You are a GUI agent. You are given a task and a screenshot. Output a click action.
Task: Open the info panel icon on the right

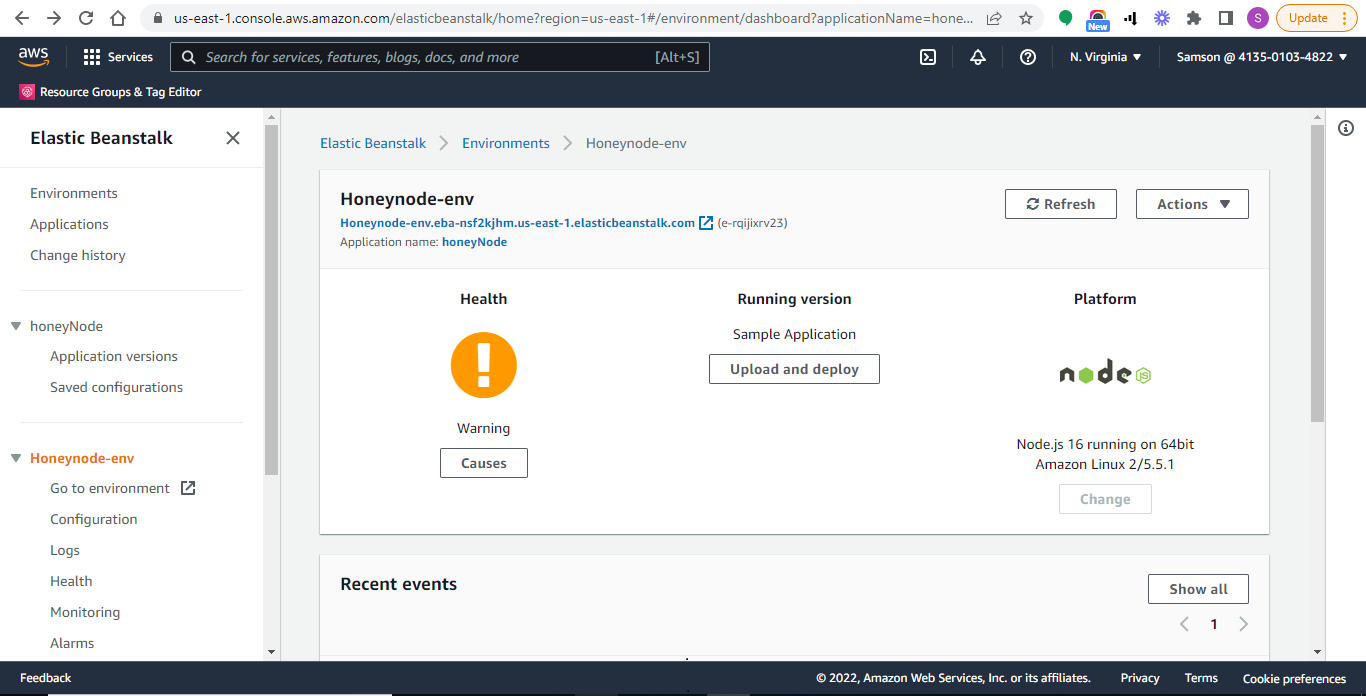(x=1345, y=128)
